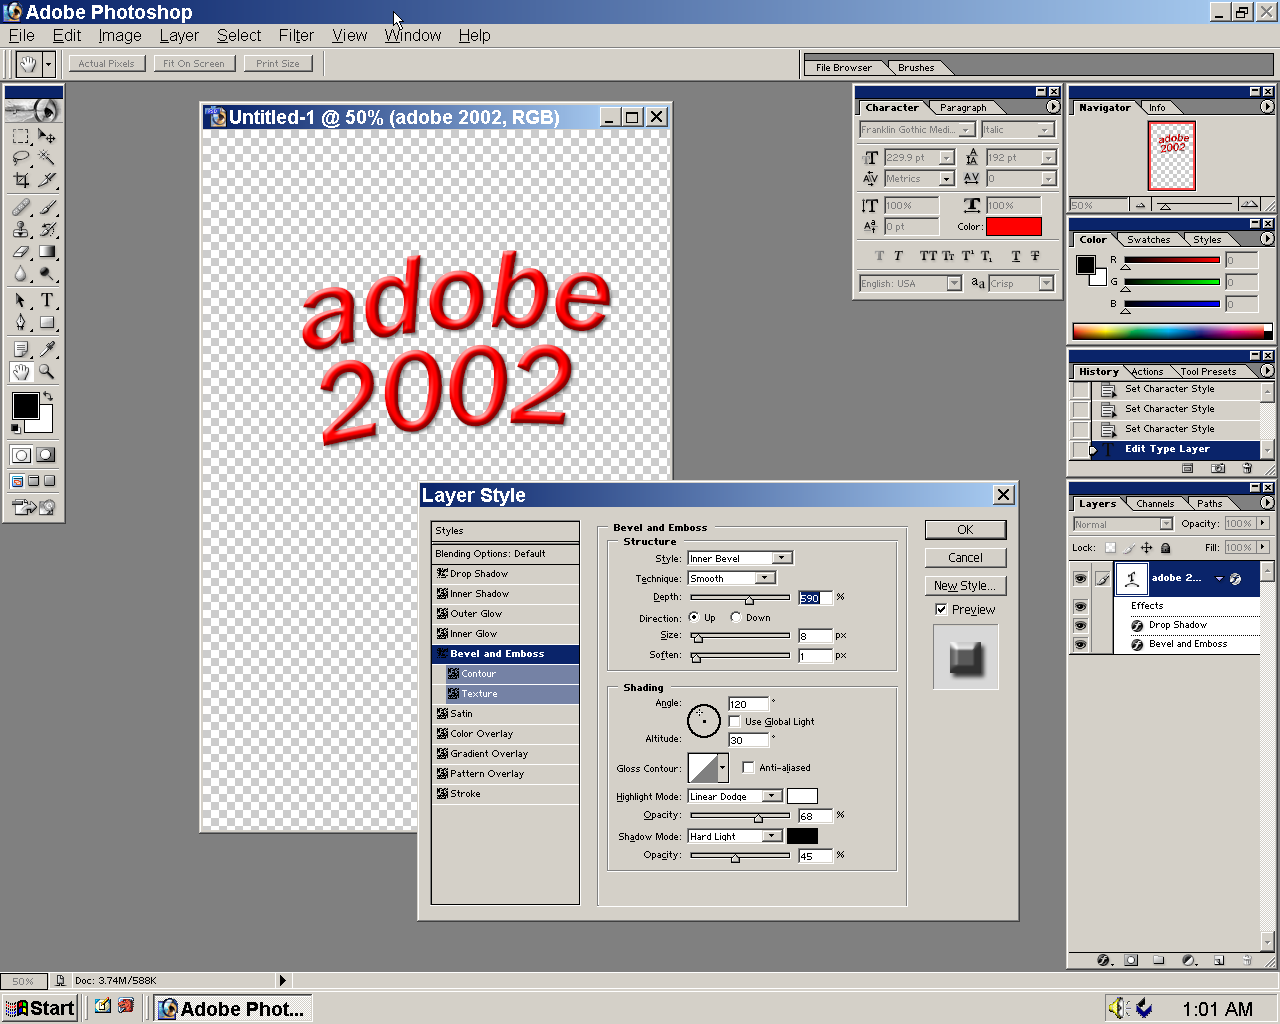Click add layer mask icon in Layers panel
Viewport: 1280px width, 1024px height.
(x=1131, y=960)
